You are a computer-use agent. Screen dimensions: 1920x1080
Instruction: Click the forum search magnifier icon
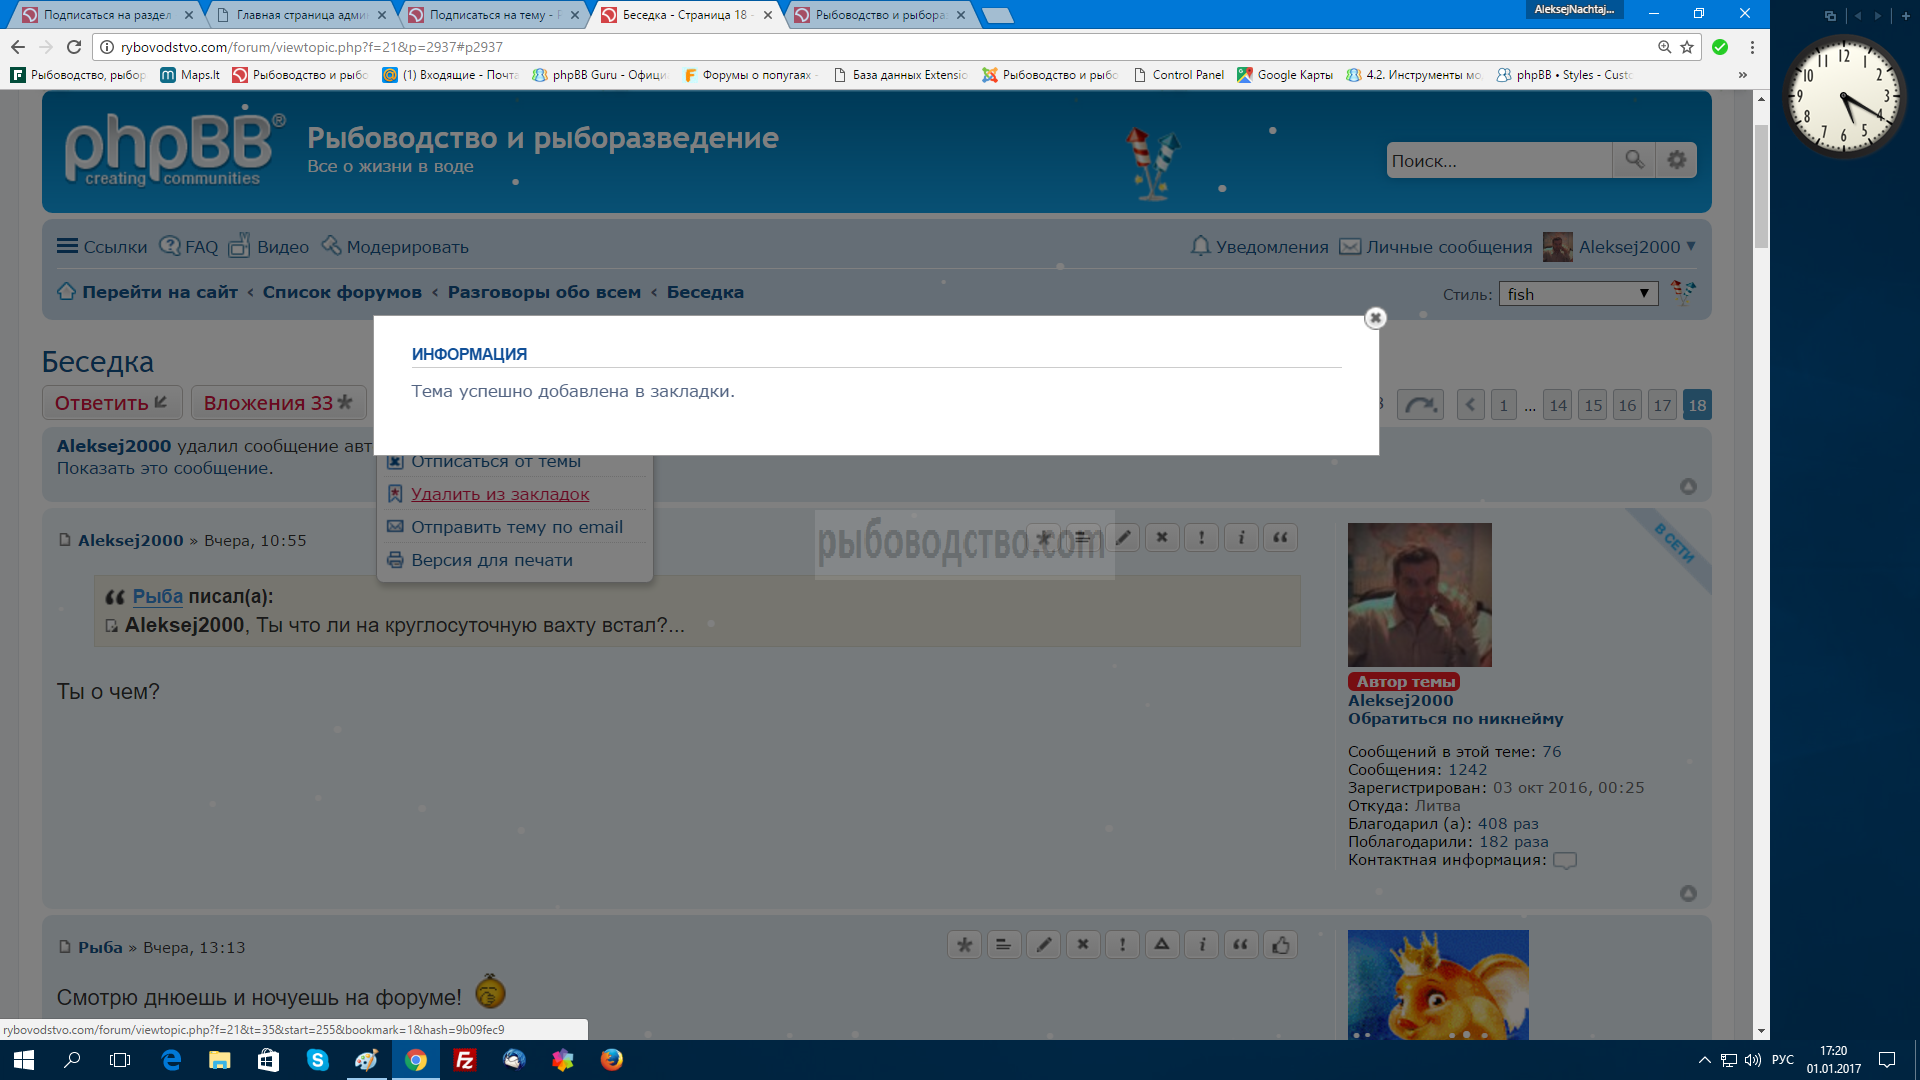[1634, 160]
